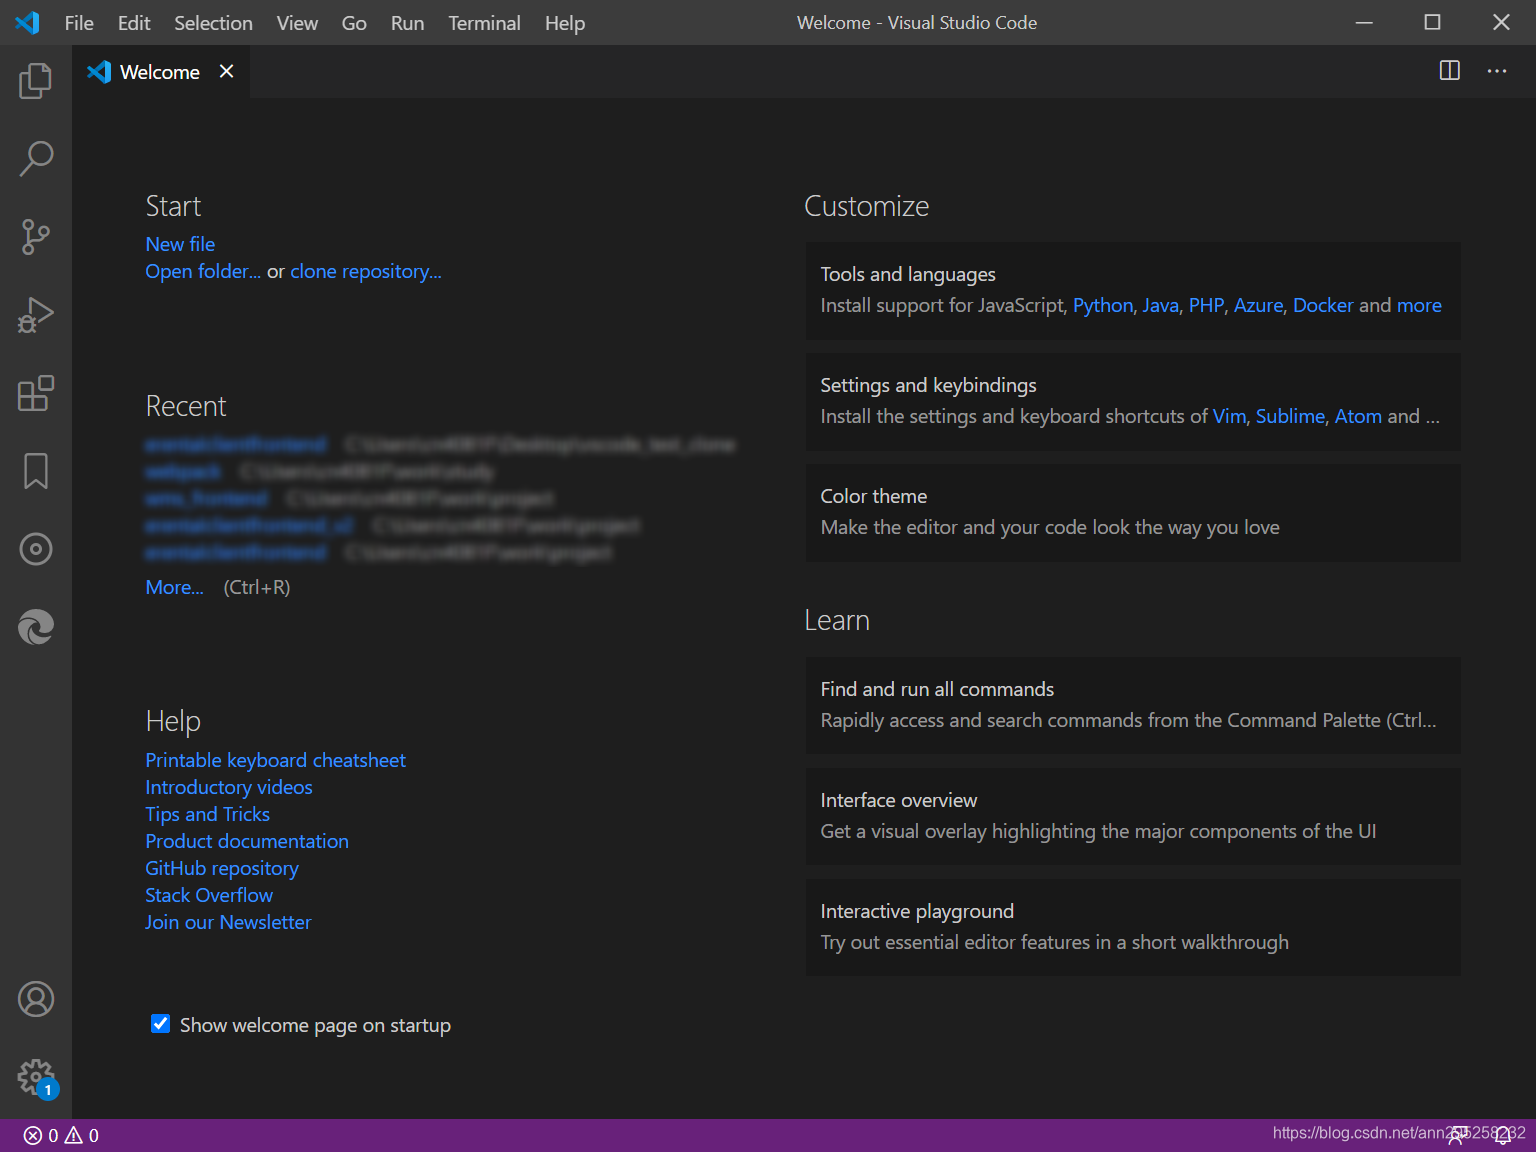Open the Help menu
Screen dimensions: 1536x1152
565,23
